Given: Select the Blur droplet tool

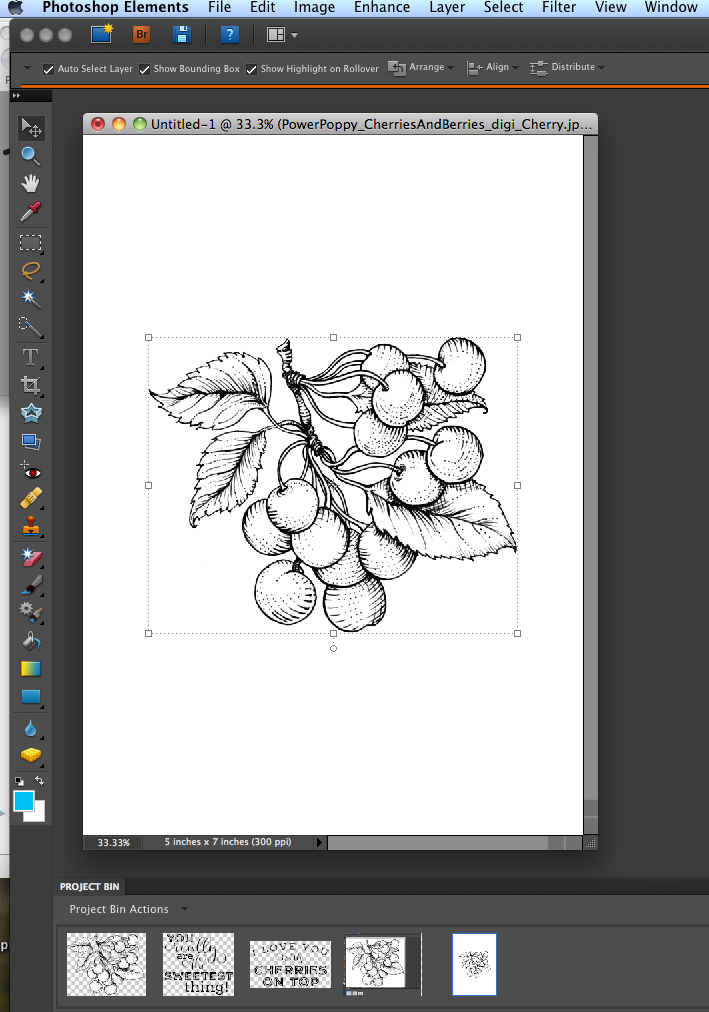Looking at the screenshot, I should [30, 728].
